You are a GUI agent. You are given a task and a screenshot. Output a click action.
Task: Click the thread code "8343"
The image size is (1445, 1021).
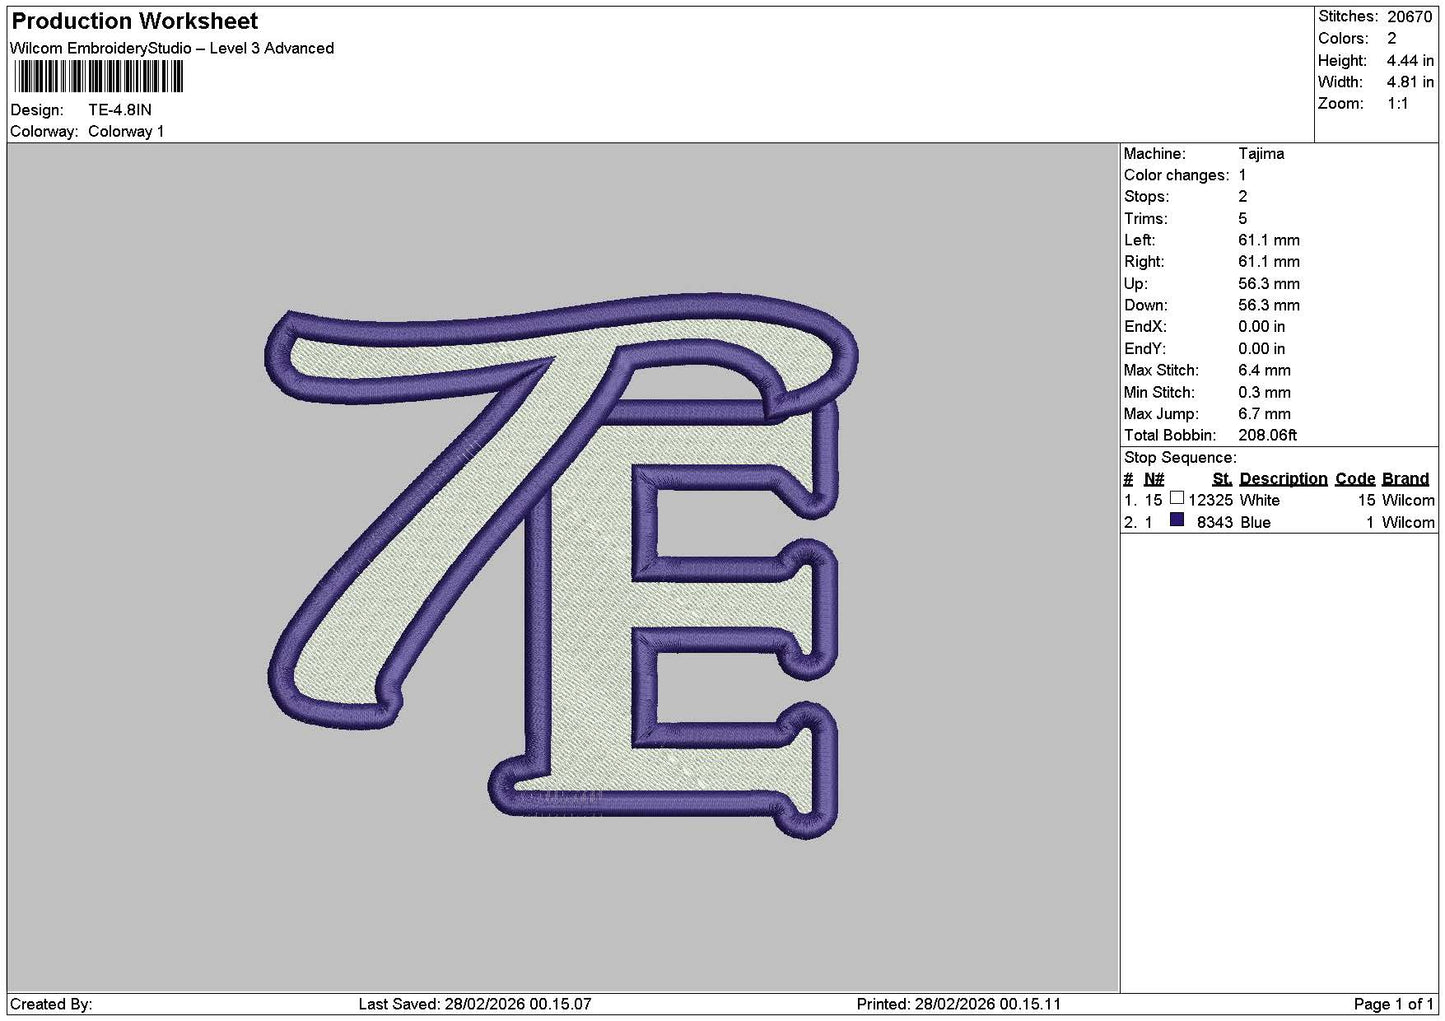point(1214,523)
